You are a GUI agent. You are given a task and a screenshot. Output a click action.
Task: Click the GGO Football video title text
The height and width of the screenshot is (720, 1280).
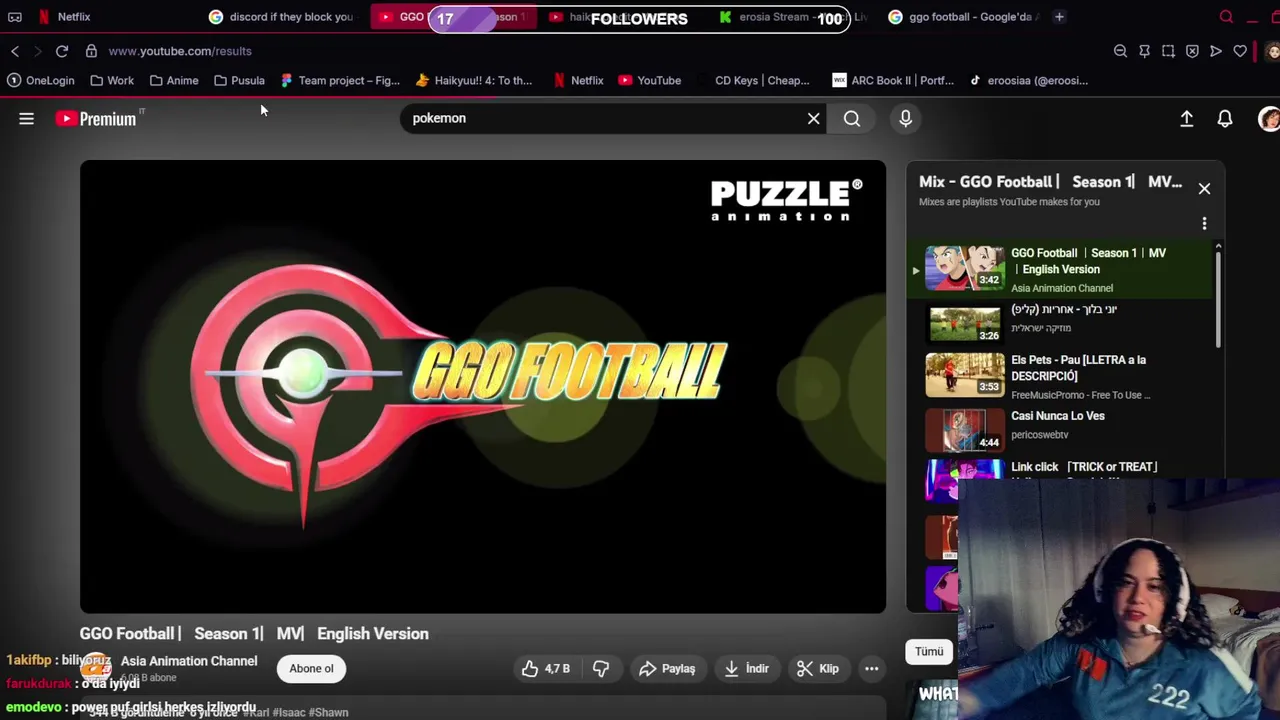[x=254, y=634]
